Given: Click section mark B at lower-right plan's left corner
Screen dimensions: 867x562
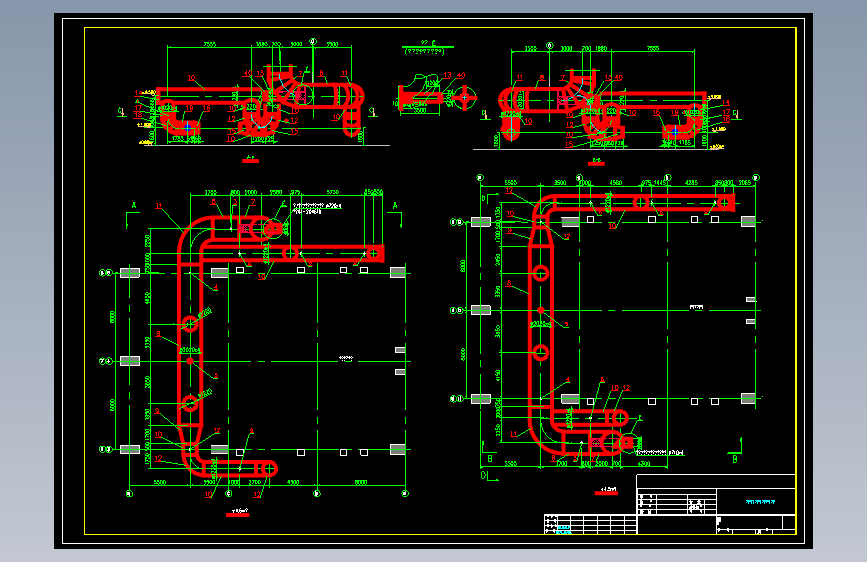Looking at the screenshot, I should click(x=490, y=459).
